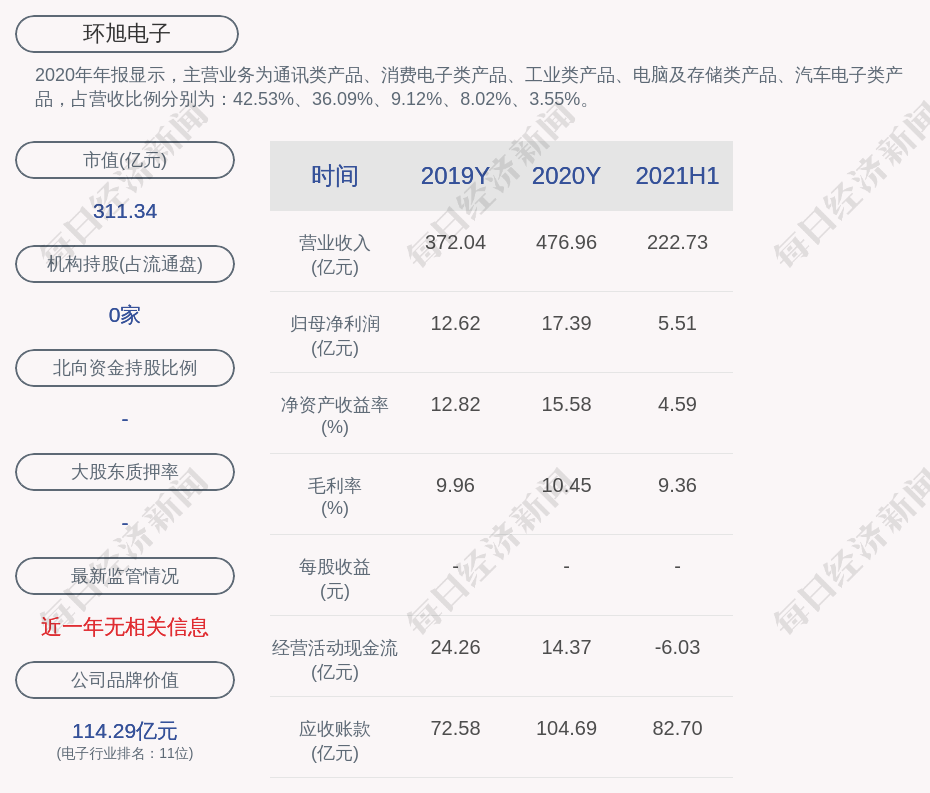Screen dimensions: 930x793
Task: Click ROE value 12.82
Action: click(x=455, y=404)
